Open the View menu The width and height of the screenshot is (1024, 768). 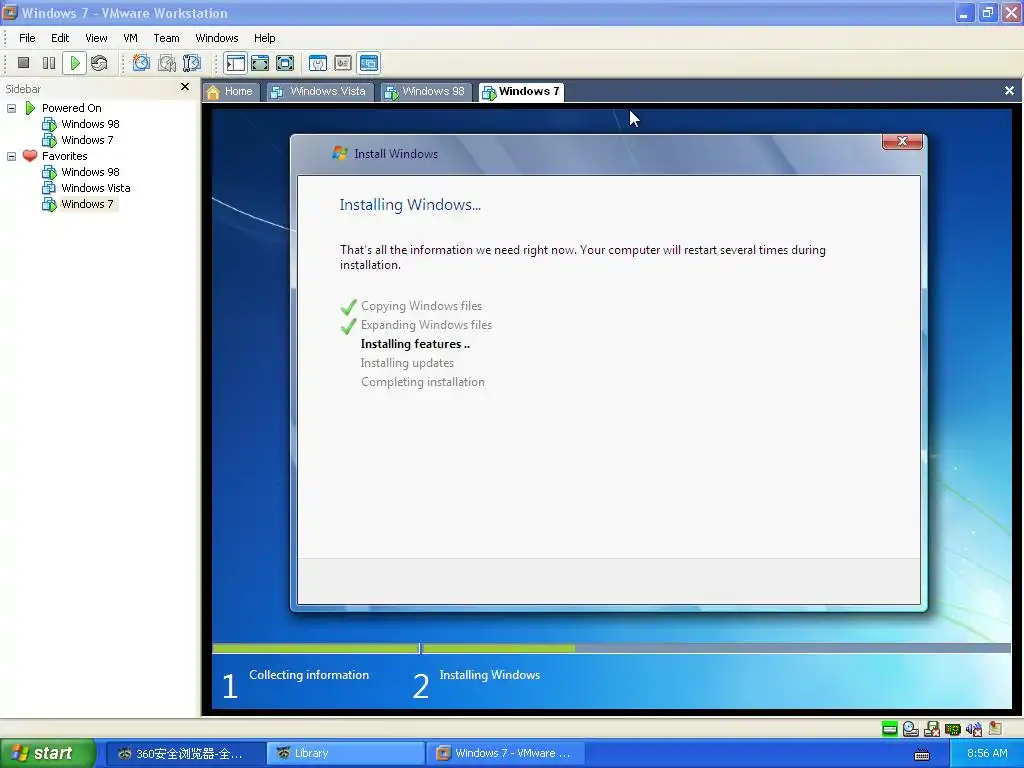(96, 38)
